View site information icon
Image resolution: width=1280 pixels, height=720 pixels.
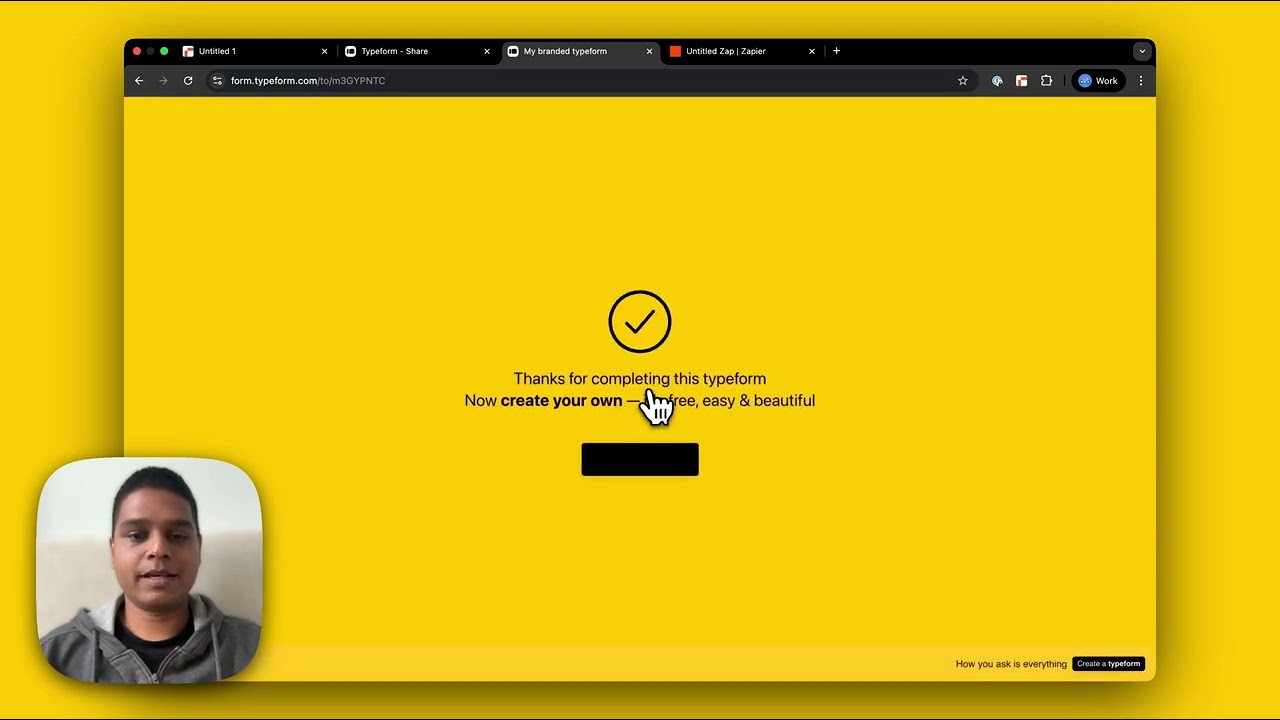click(217, 81)
